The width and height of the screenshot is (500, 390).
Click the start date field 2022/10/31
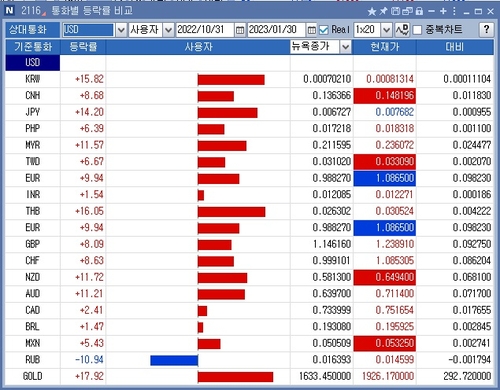[205, 30]
